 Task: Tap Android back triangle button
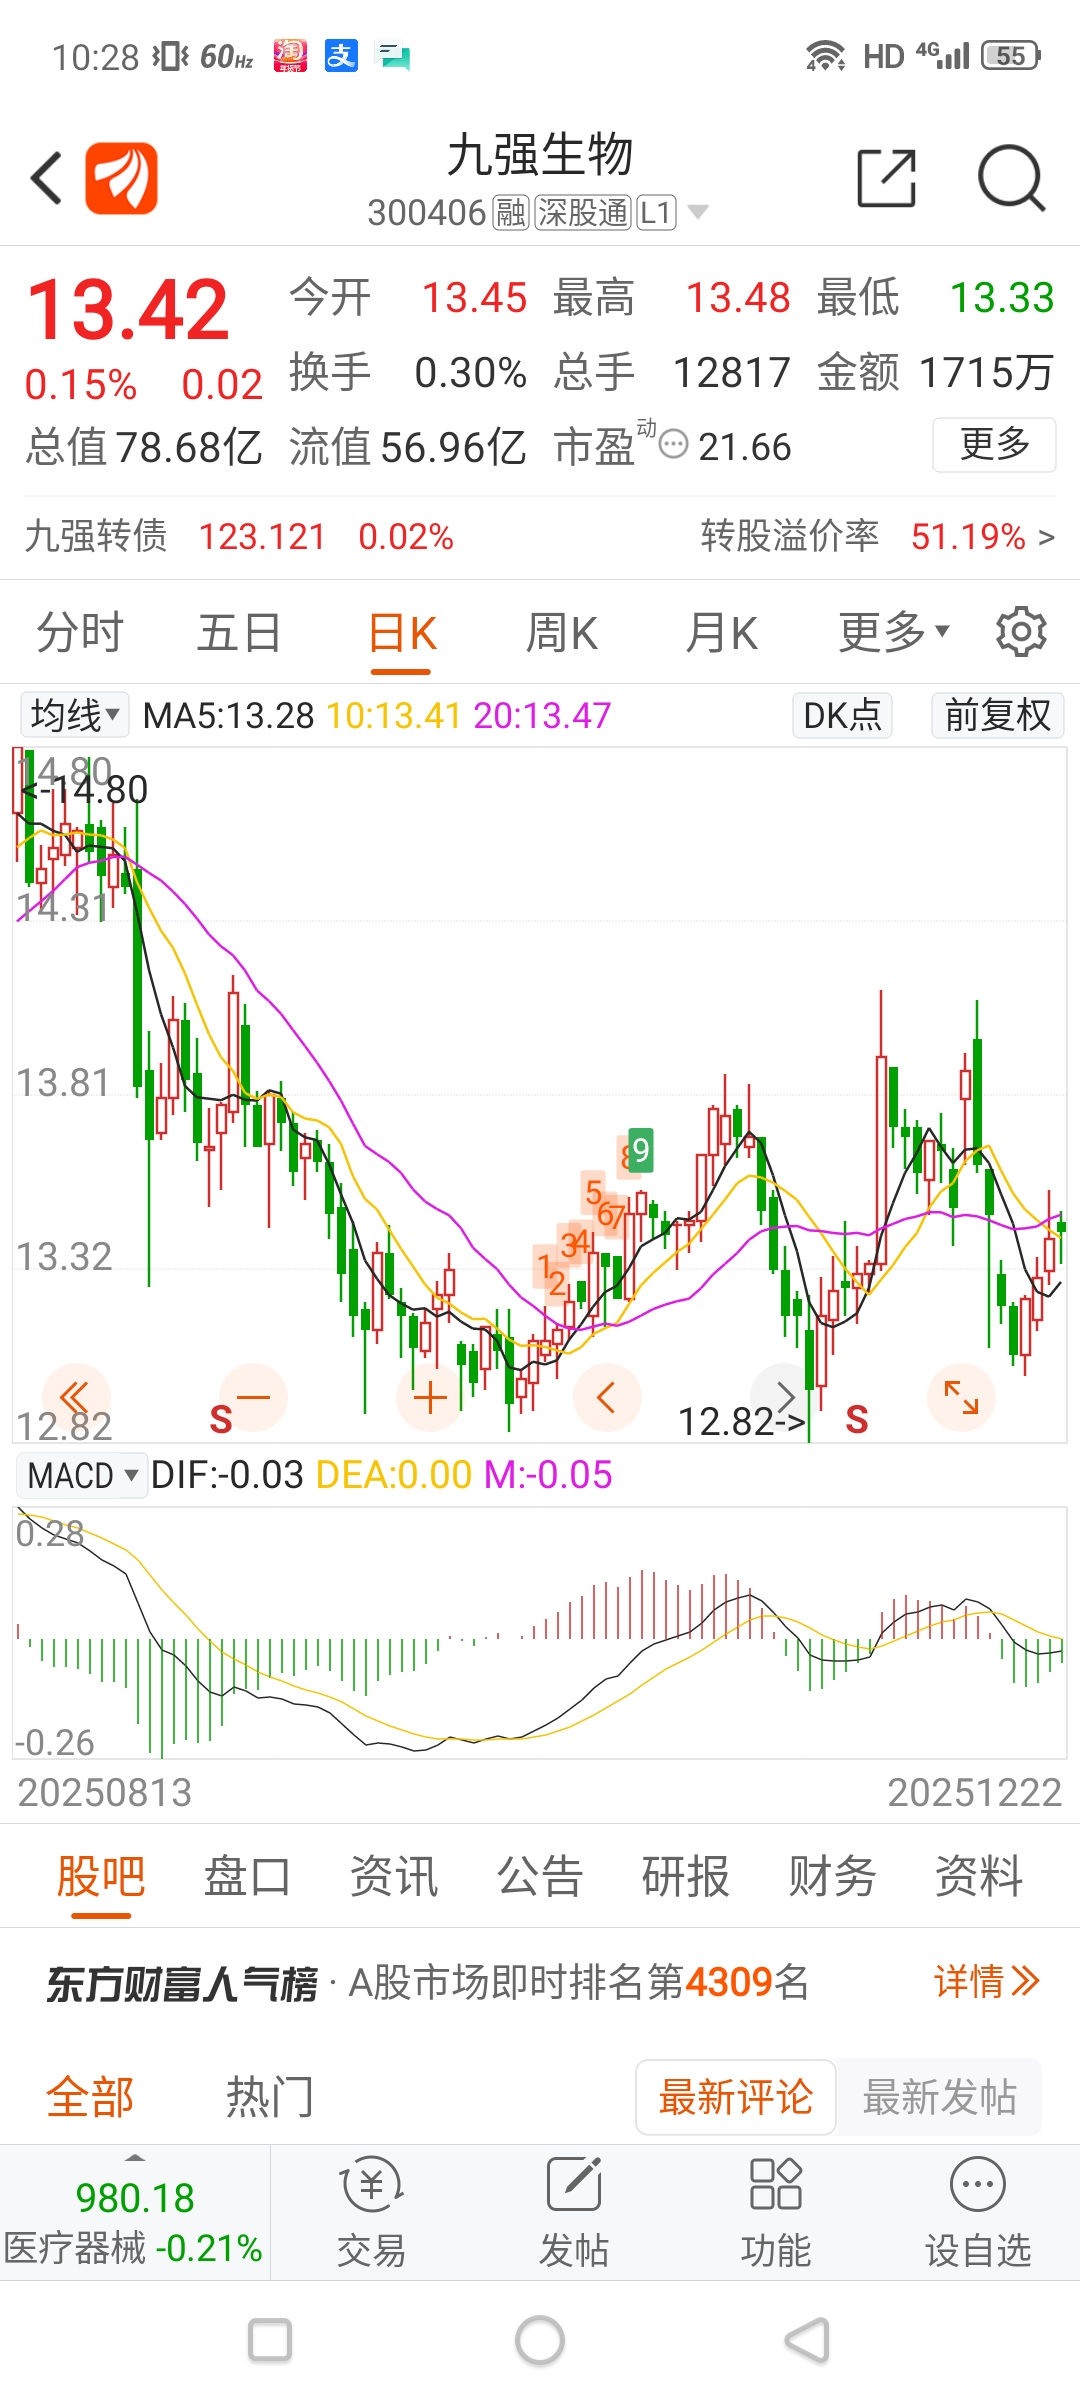[808, 2340]
